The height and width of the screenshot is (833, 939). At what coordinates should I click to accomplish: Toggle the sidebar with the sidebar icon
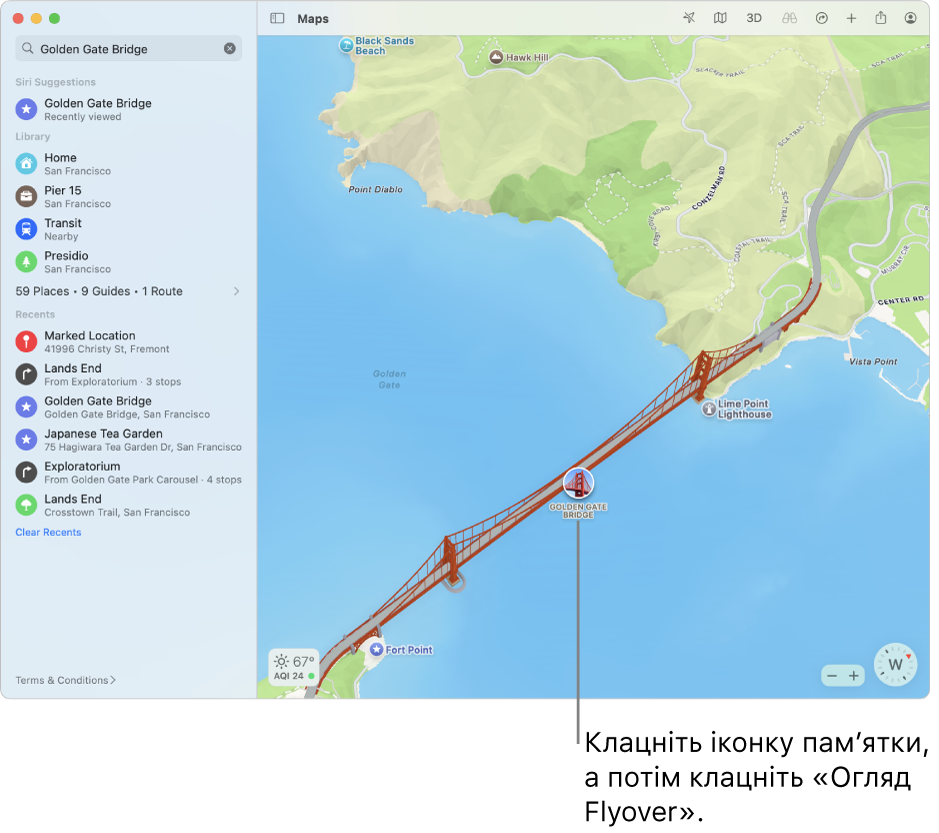(277, 19)
